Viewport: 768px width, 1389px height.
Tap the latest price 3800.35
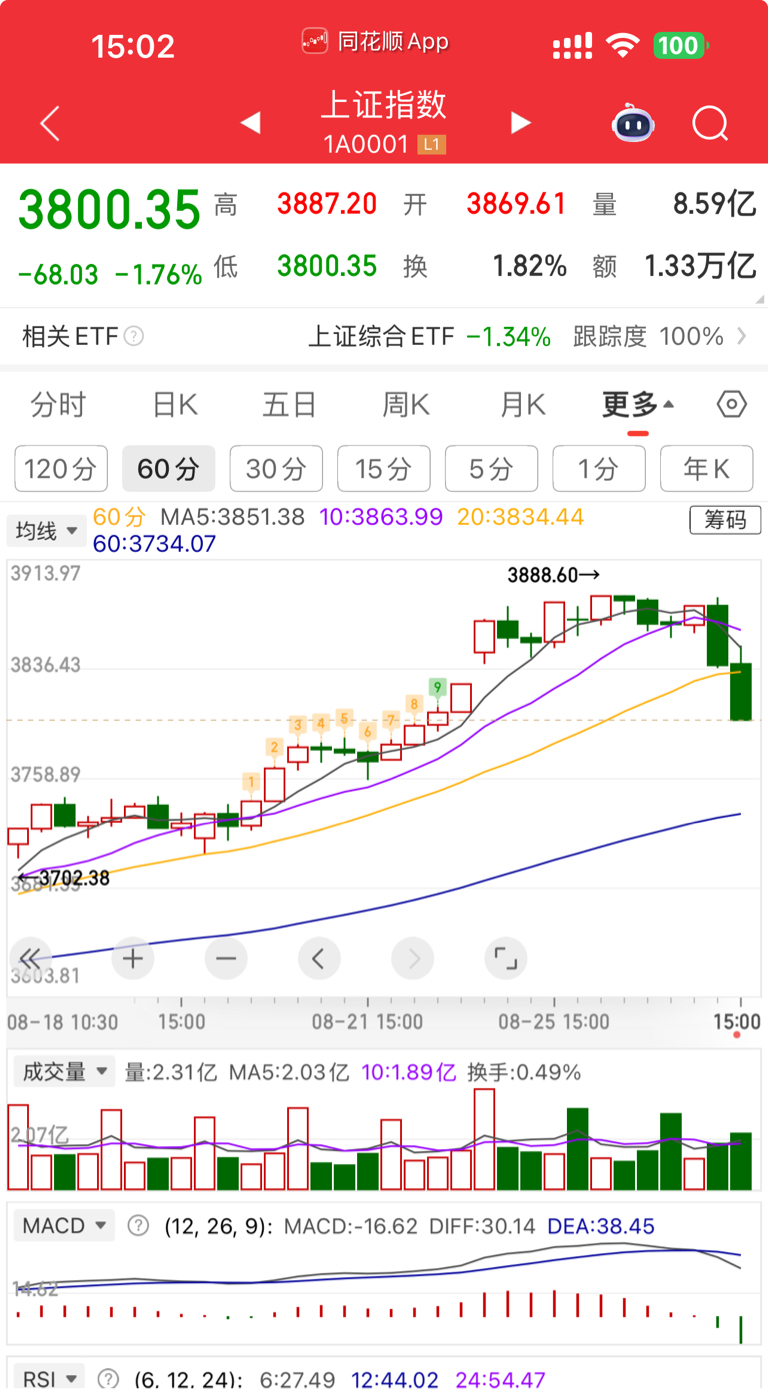[x=110, y=211]
